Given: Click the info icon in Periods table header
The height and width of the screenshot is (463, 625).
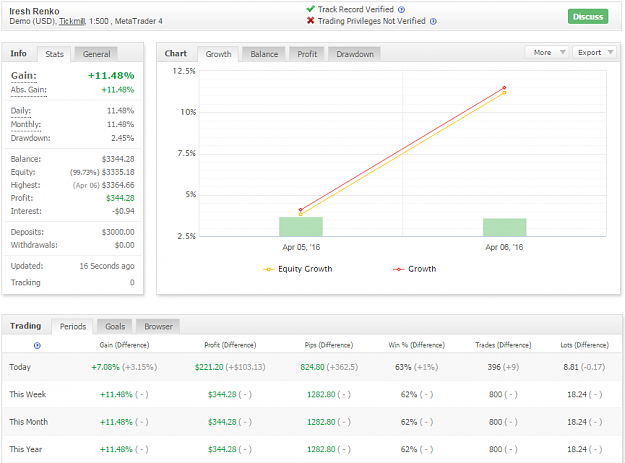Looking at the screenshot, I should (37, 345).
